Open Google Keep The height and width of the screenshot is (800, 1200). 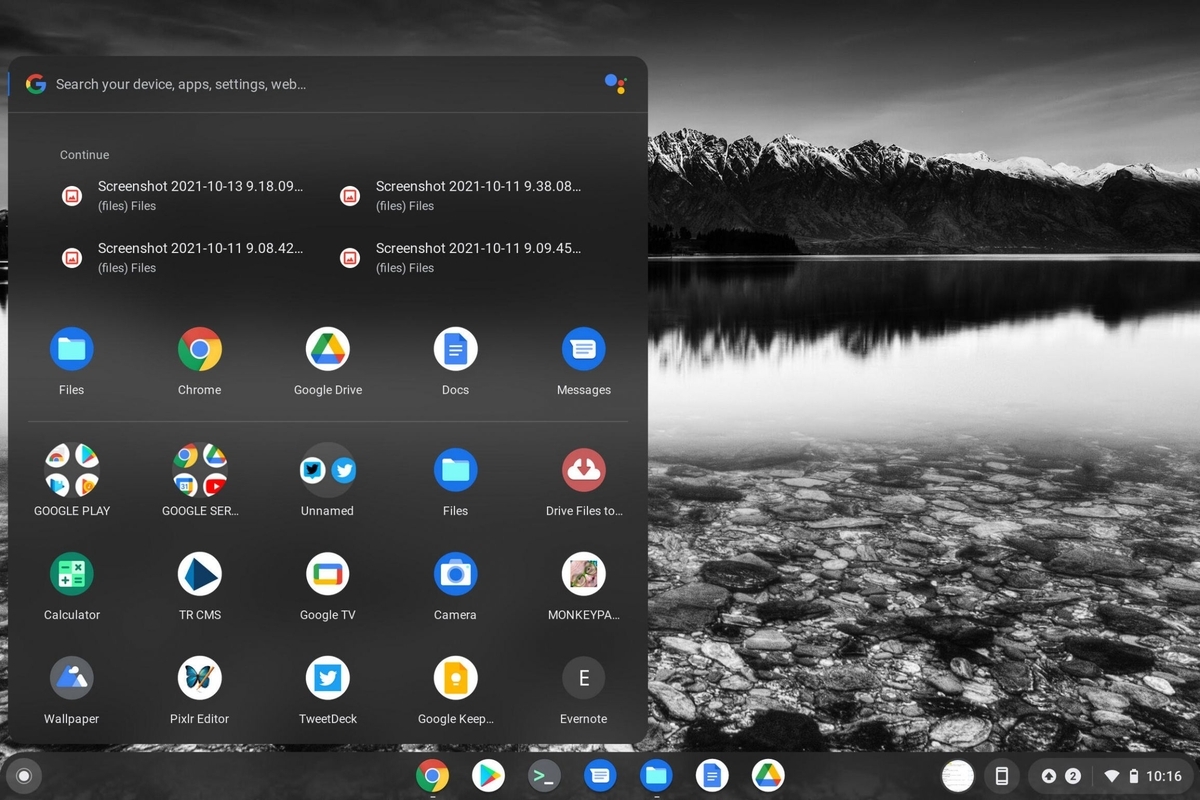pos(456,677)
